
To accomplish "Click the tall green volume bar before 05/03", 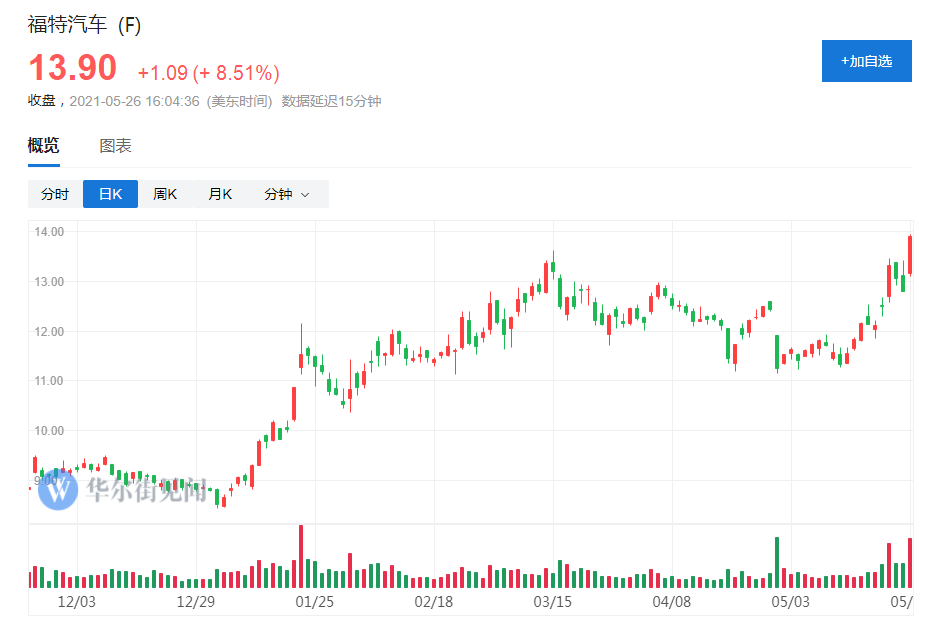I will (777, 562).
